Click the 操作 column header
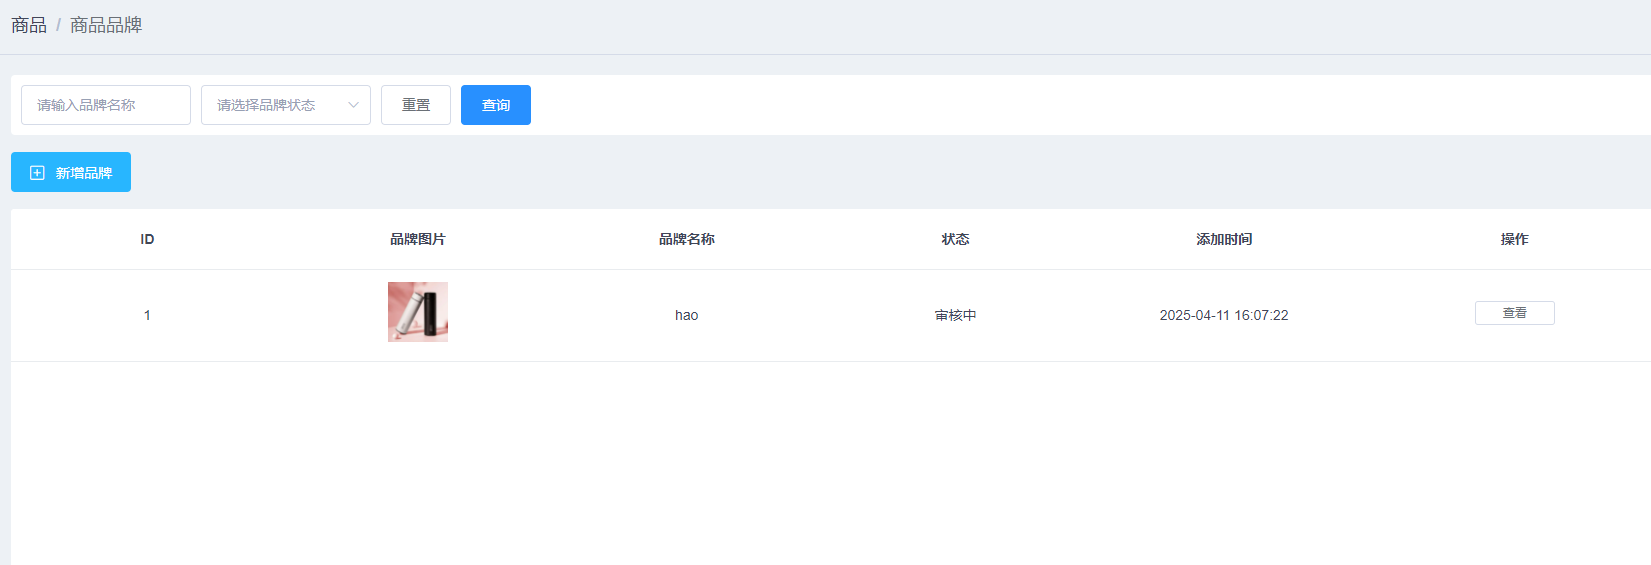1651x565 pixels. coord(1514,239)
